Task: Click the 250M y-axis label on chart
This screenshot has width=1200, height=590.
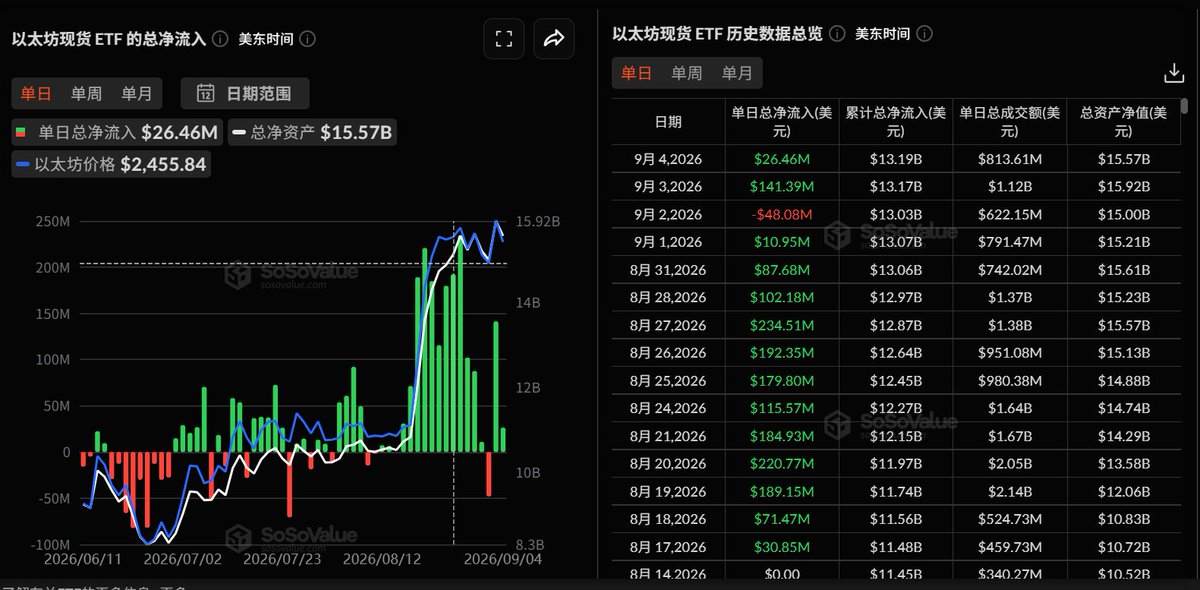Action: coord(53,223)
